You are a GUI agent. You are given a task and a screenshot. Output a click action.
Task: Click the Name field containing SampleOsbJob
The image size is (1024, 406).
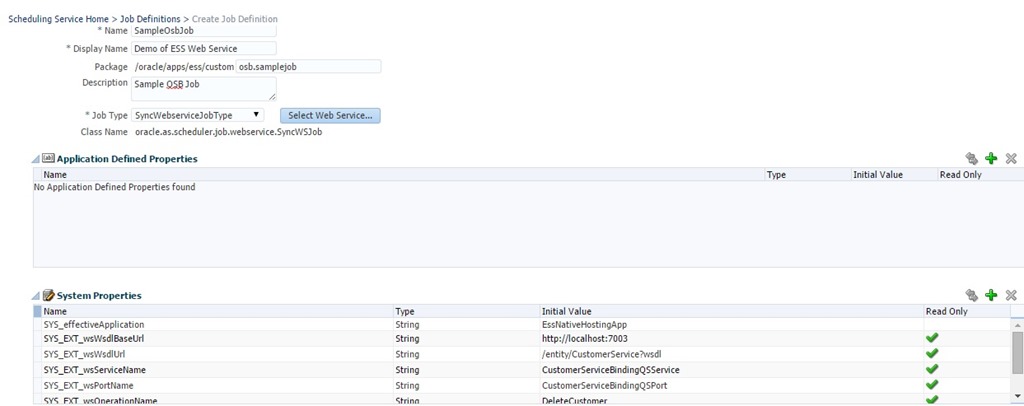pos(189,31)
